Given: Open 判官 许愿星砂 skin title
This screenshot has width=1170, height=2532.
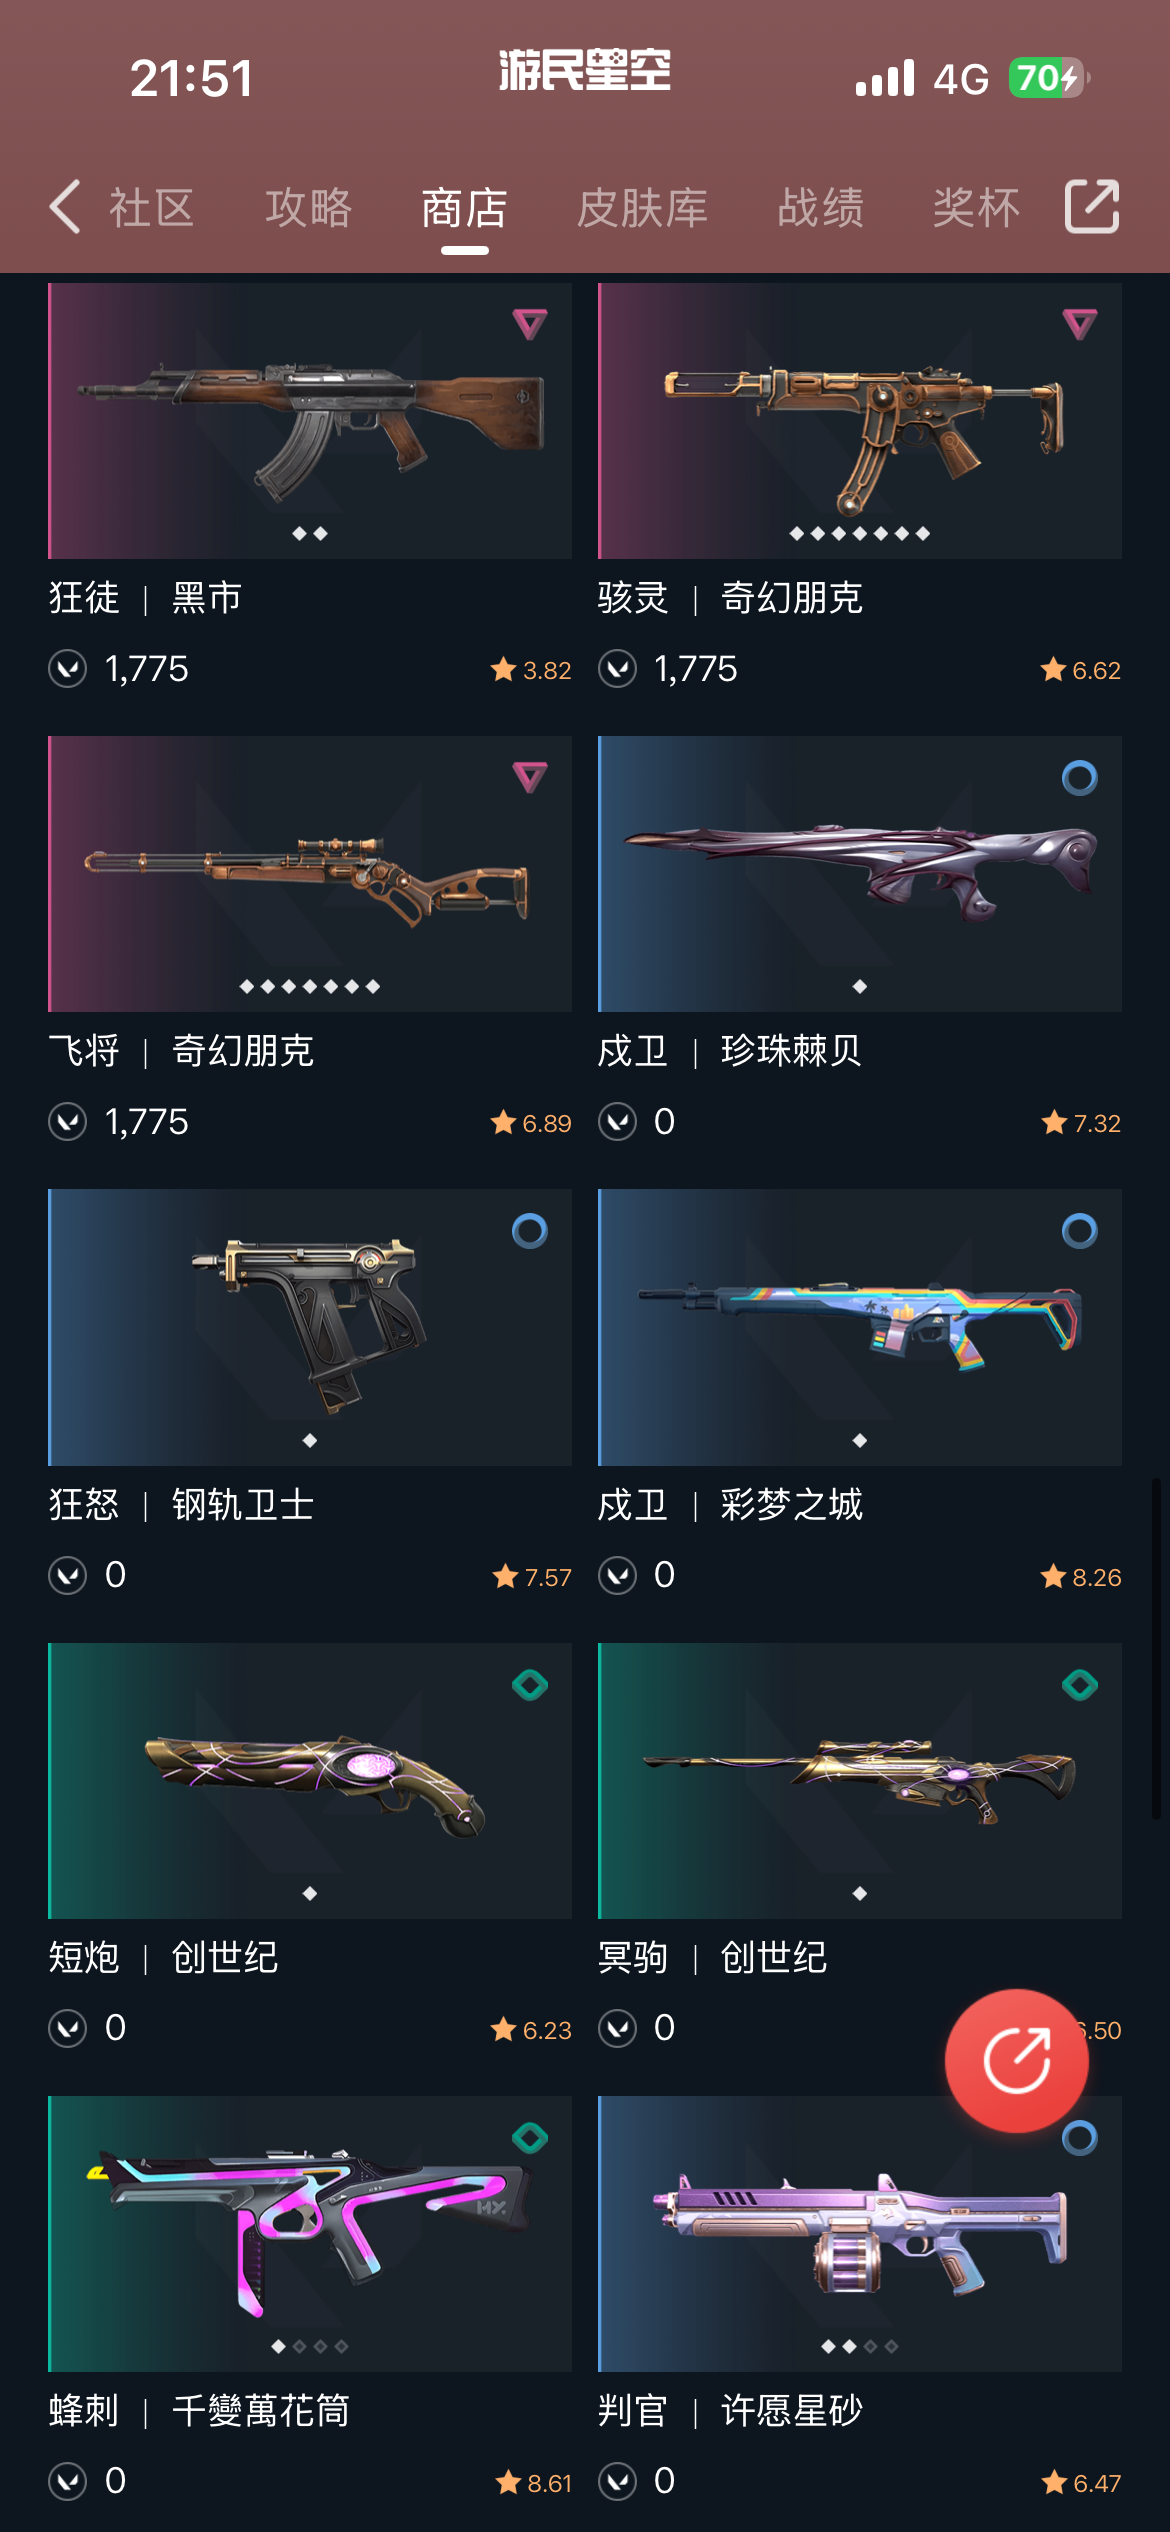Looking at the screenshot, I should click(730, 2410).
